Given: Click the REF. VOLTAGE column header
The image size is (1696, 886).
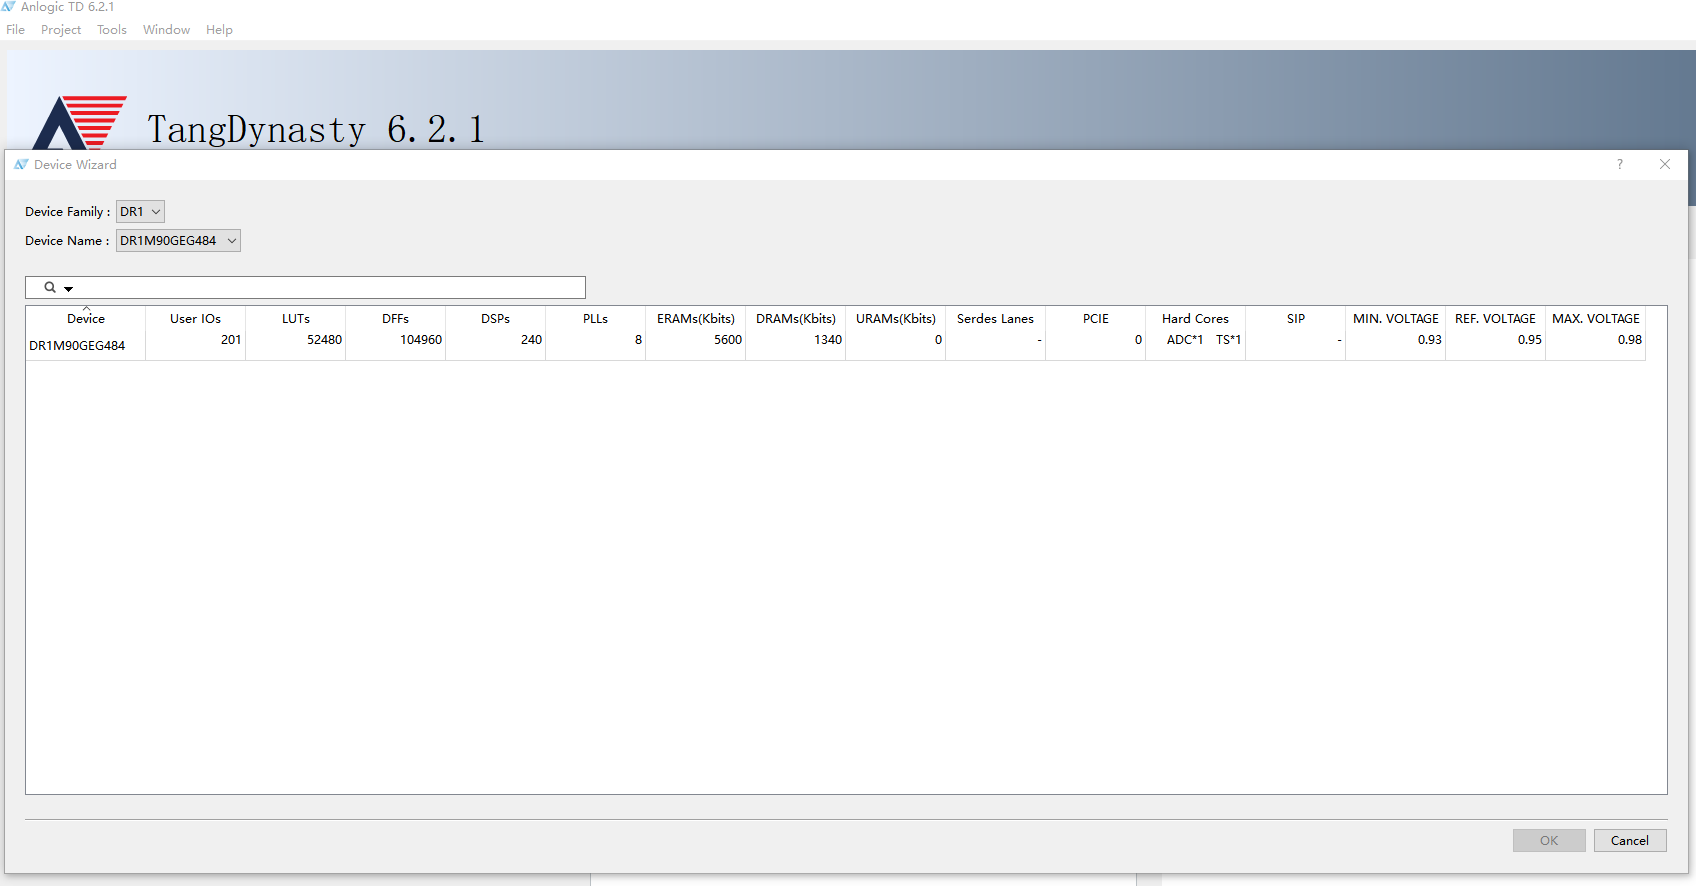Looking at the screenshot, I should (x=1496, y=319).
